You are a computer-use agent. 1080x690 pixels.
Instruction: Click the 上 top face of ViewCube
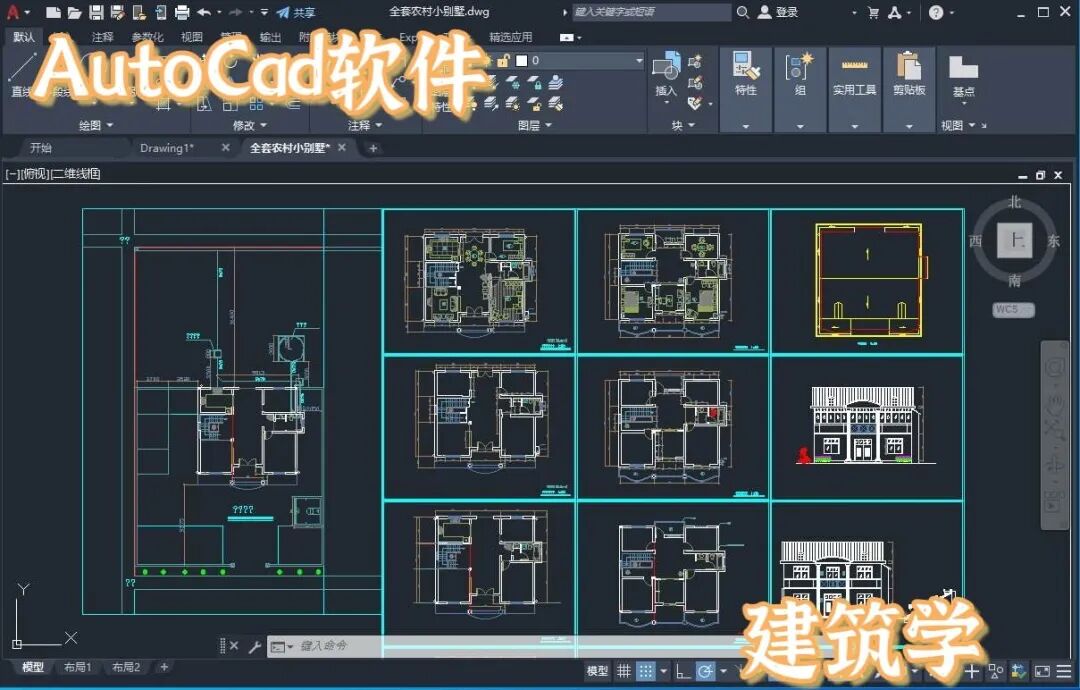(x=1015, y=240)
